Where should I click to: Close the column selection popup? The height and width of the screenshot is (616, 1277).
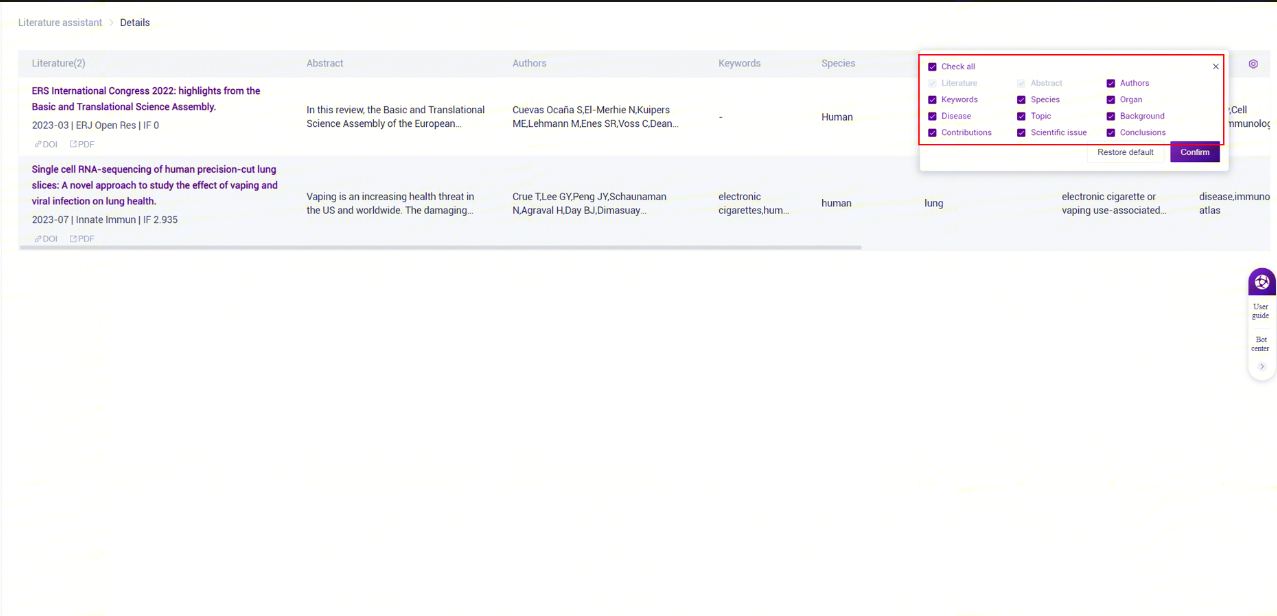[1215, 67]
